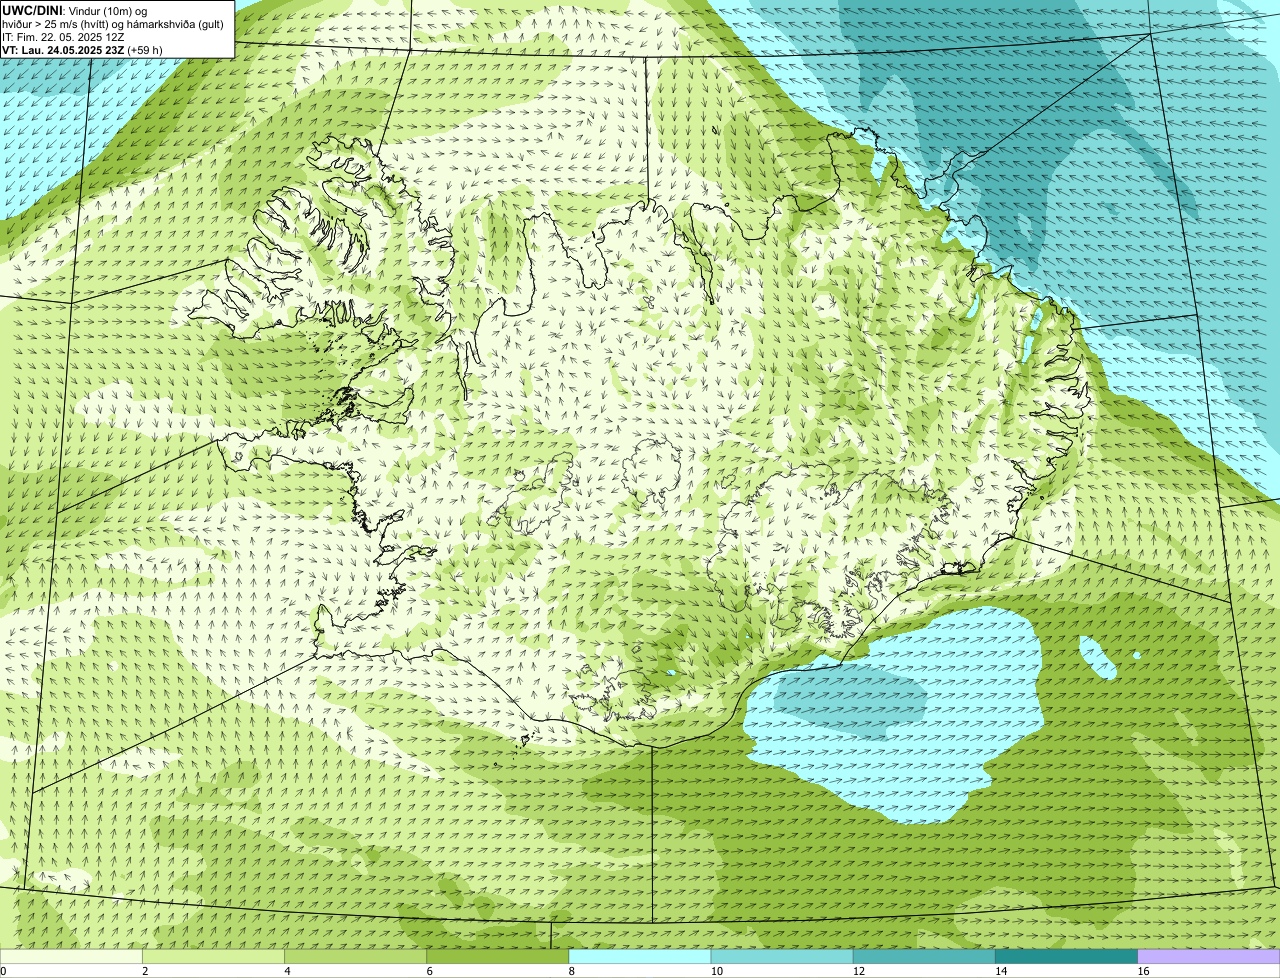Click the legend value '2'
Image resolution: width=1280 pixels, height=978 pixels.
point(145,971)
